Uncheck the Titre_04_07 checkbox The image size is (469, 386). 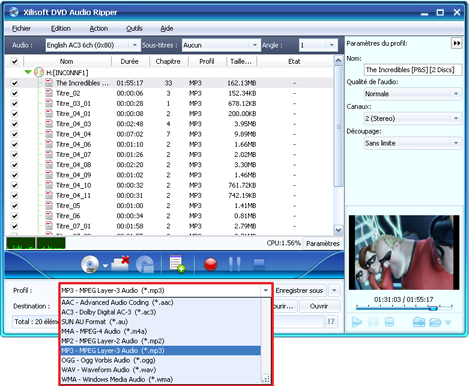tap(14, 155)
